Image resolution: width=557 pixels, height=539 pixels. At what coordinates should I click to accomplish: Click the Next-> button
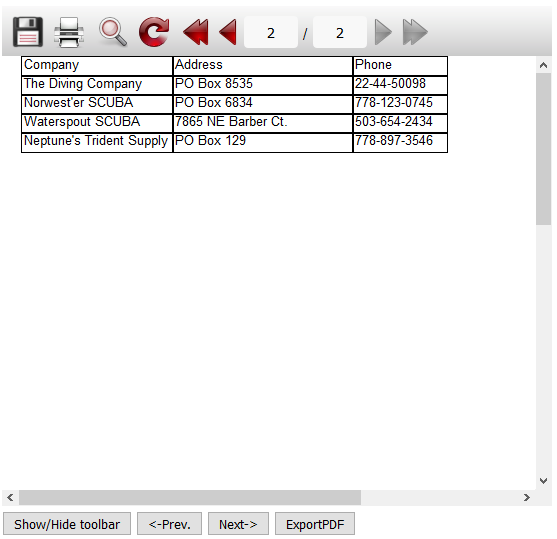[238, 524]
